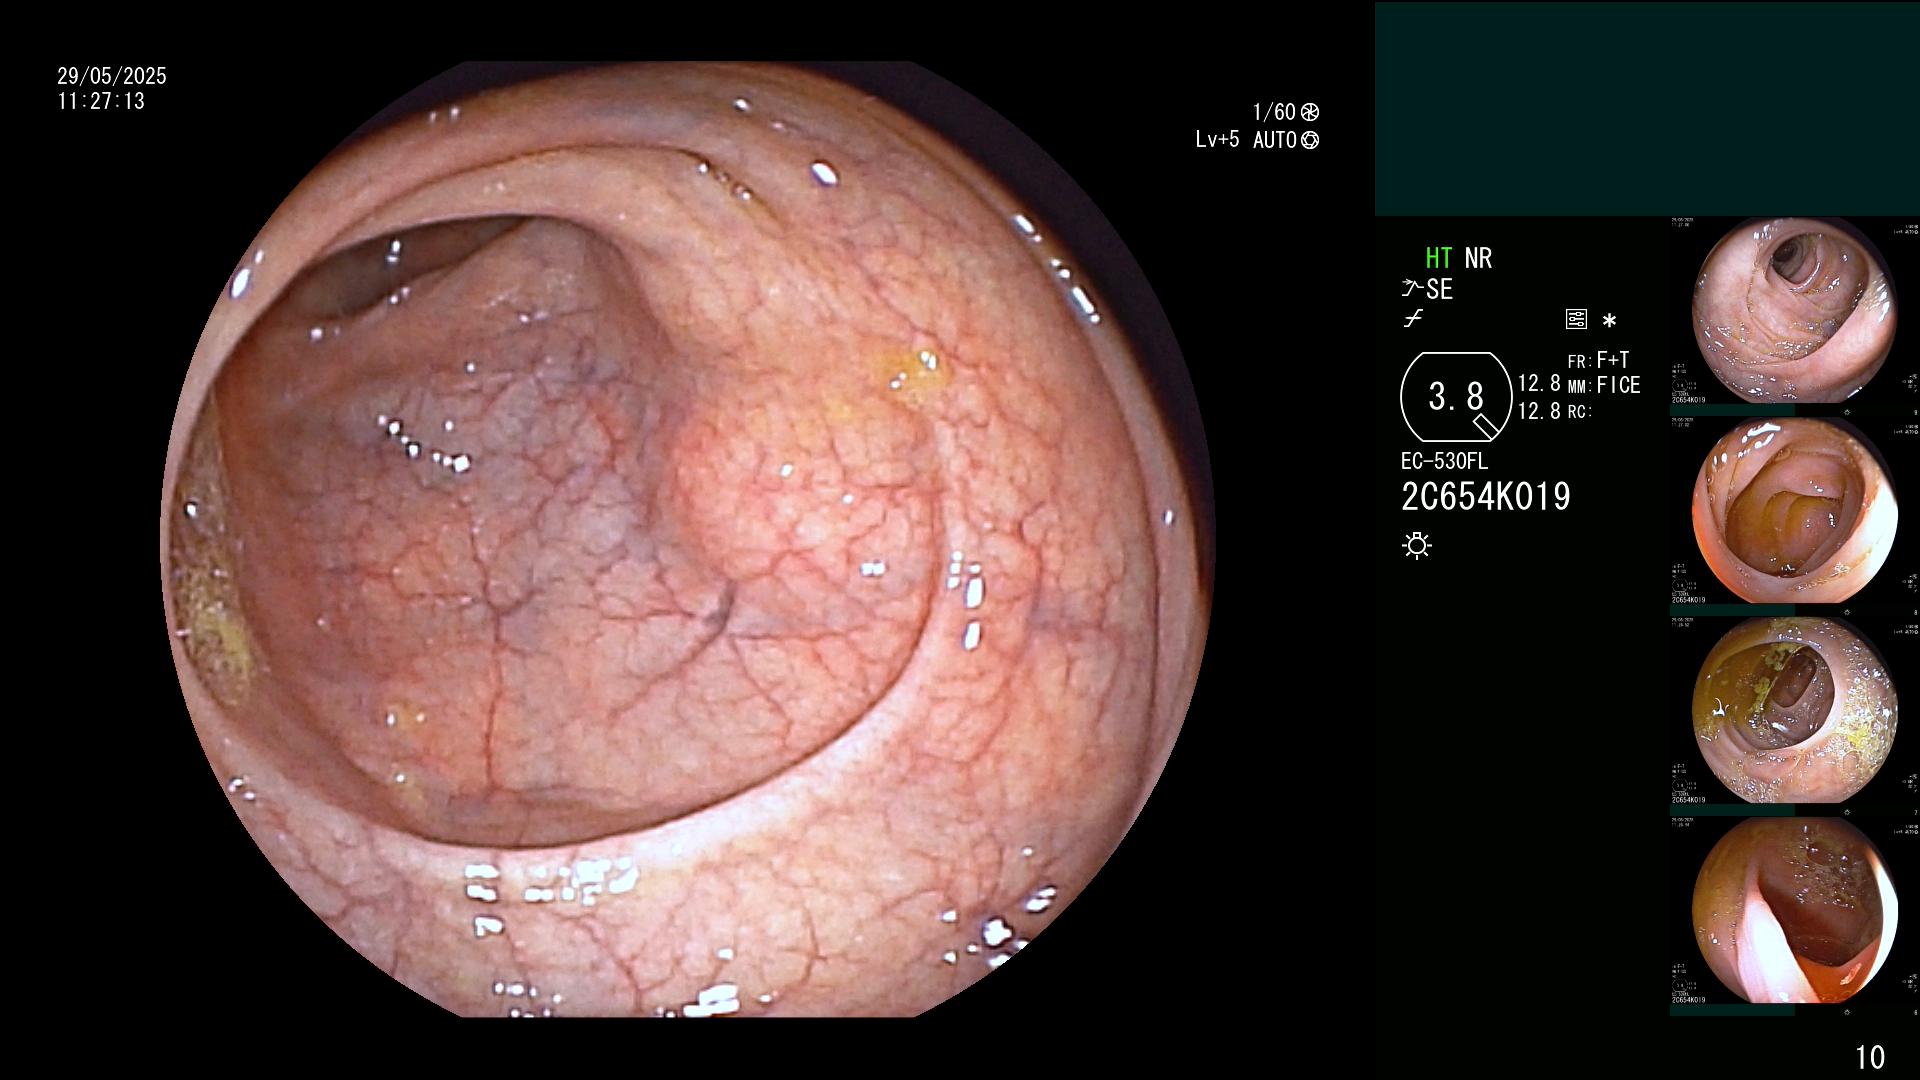
Task: Click the NR noise reduction indicator
Action: (1478, 258)
